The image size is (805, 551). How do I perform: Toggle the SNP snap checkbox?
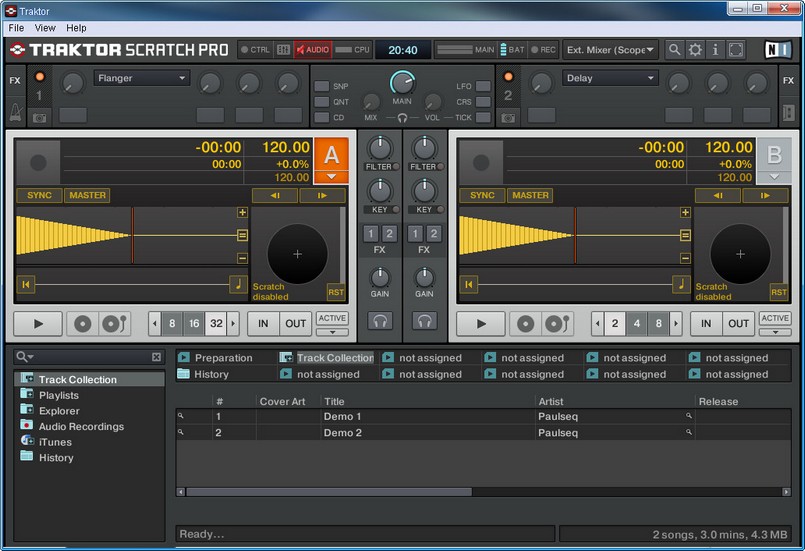point(322,87)
